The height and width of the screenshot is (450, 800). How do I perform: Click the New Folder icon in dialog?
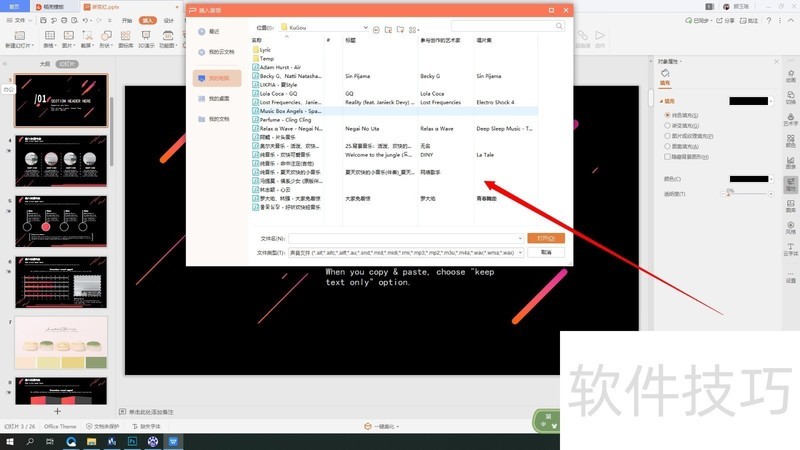point(401,30)
